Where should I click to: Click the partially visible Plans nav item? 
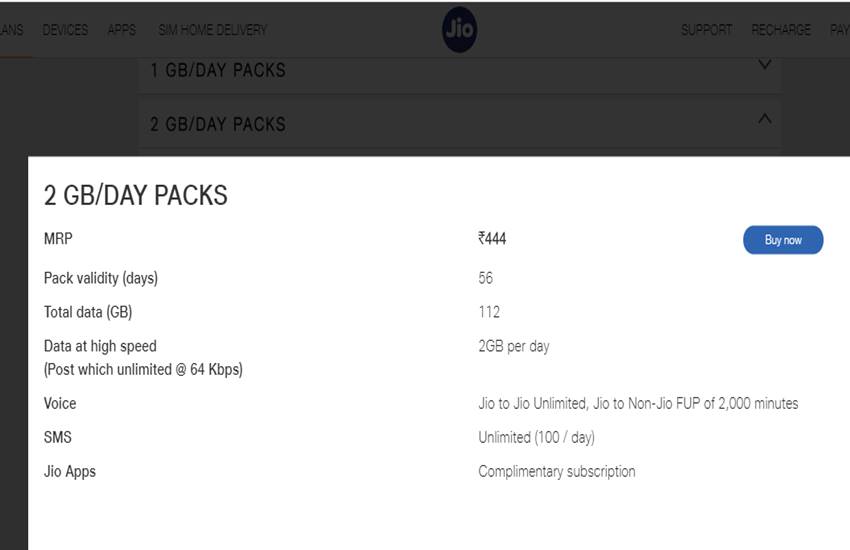pos(11,30)
